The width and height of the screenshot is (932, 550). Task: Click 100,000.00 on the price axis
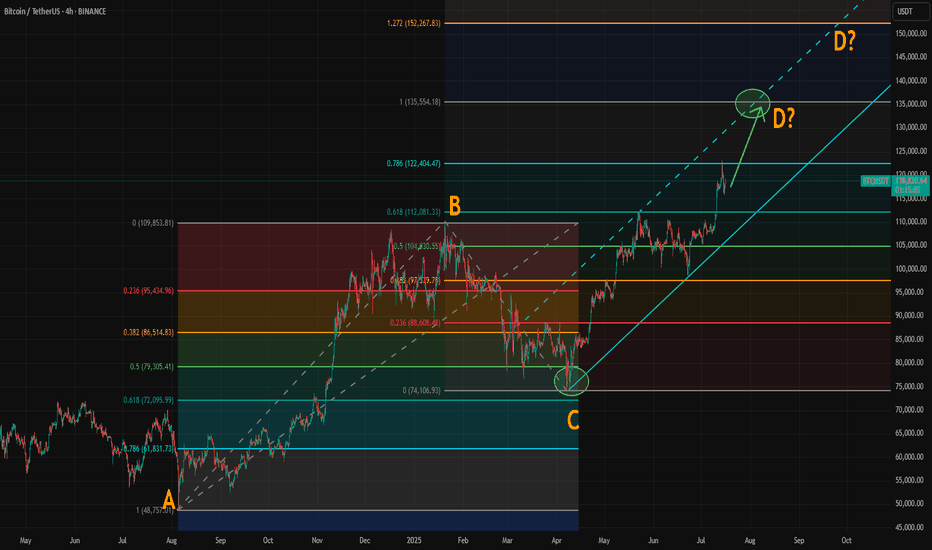tap(911, 269)
